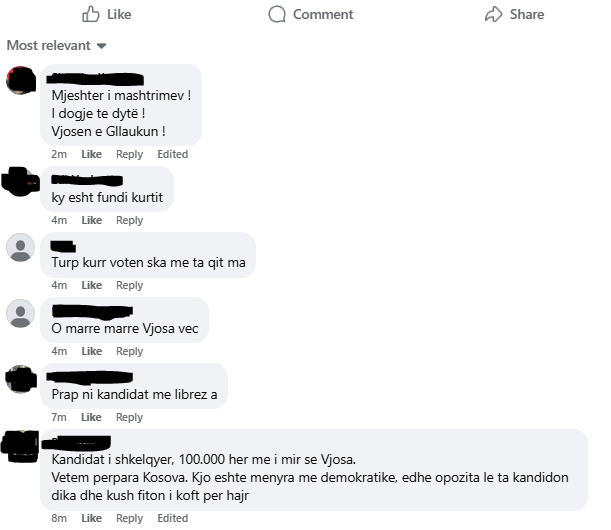Click the Share arrow icon
Screen dimensions: 611x530
coord(494,14)
